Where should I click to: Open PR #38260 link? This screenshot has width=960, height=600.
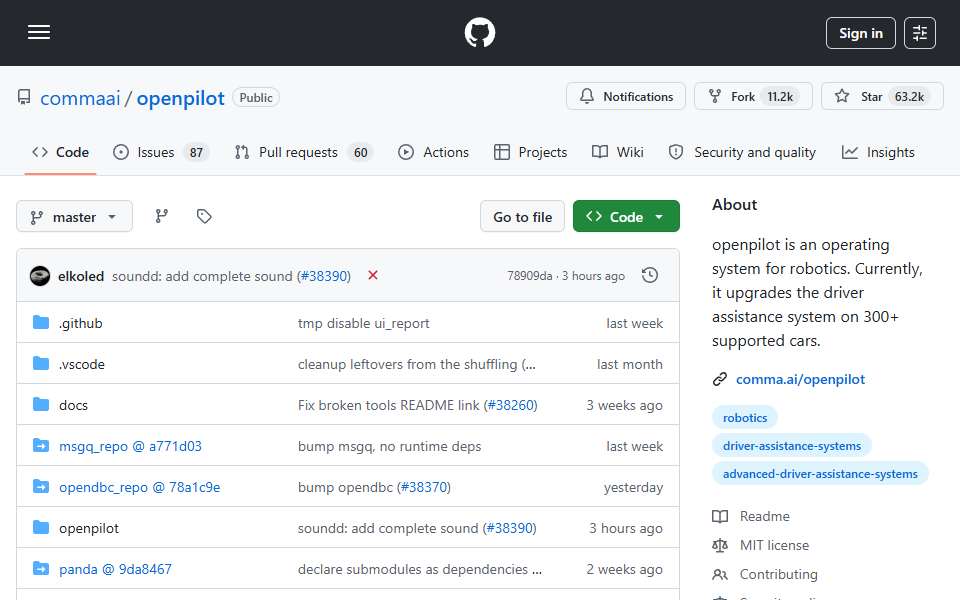coord(512,405)
